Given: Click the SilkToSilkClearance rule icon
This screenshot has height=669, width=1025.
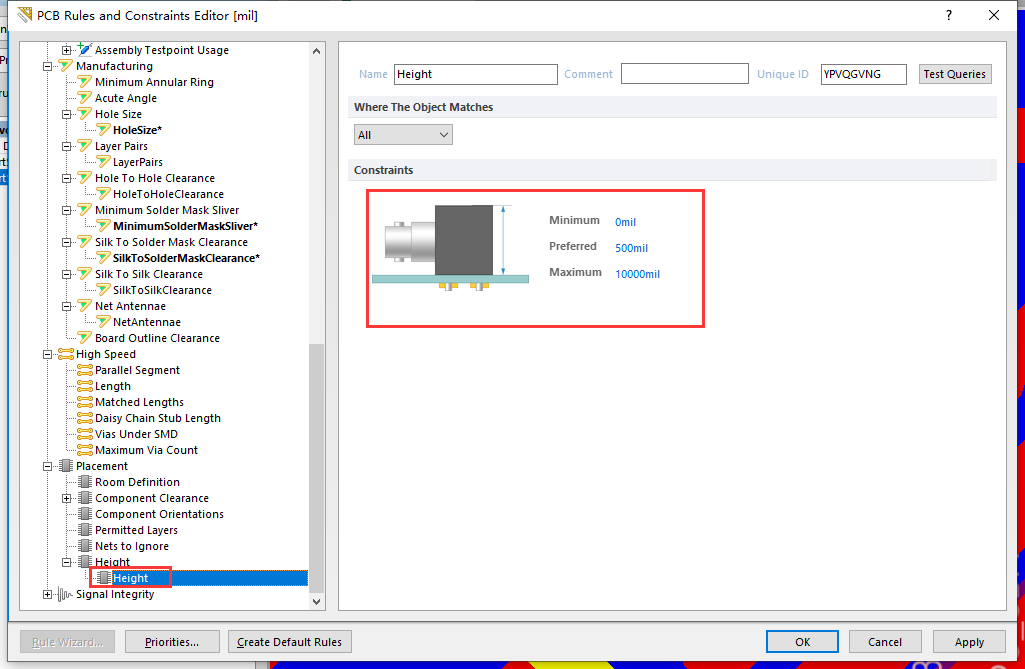Looking at the screenshot, I should point(103,290).
